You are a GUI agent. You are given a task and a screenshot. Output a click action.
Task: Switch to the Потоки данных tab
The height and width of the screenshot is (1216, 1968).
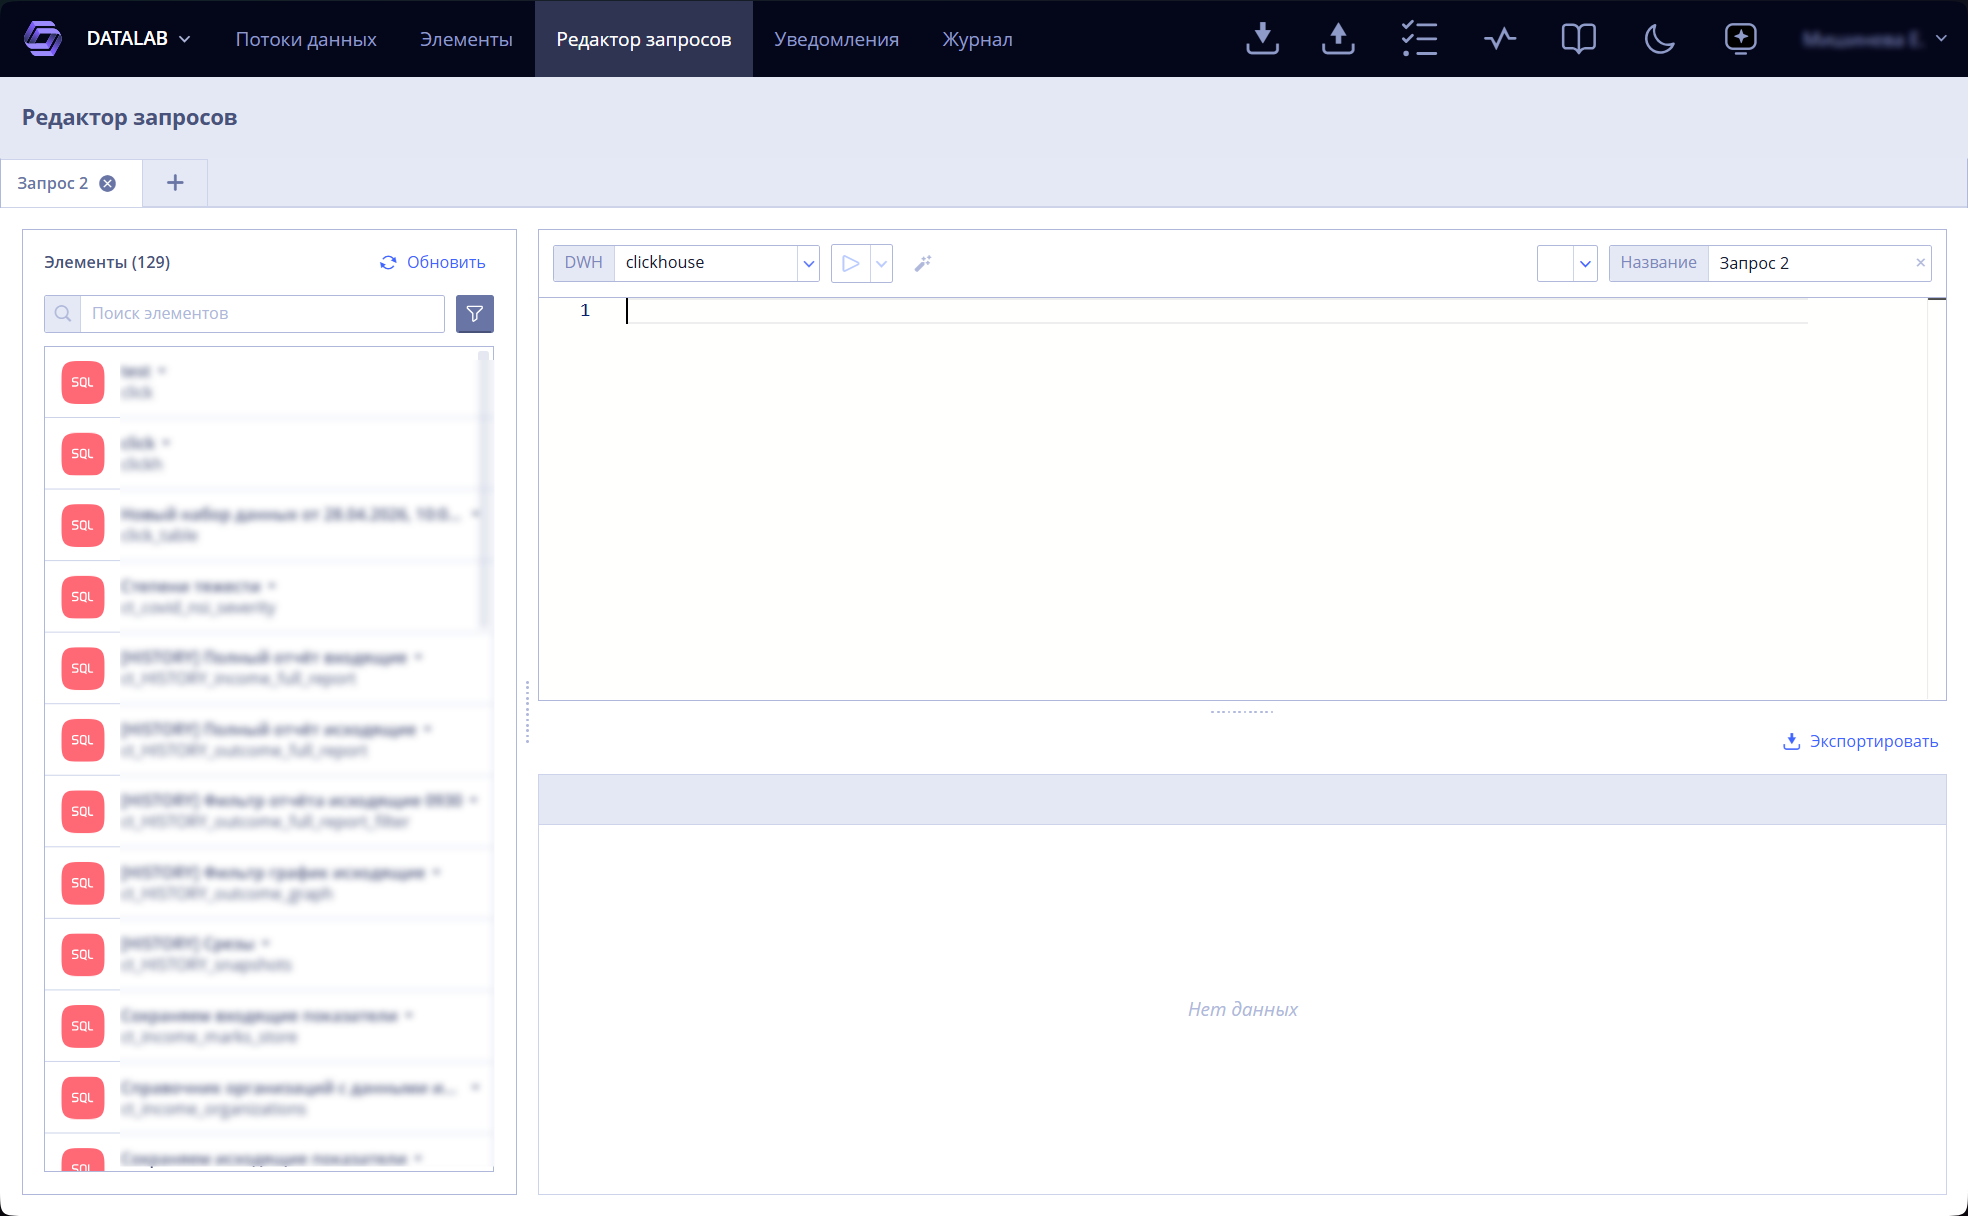coord(306,39)
